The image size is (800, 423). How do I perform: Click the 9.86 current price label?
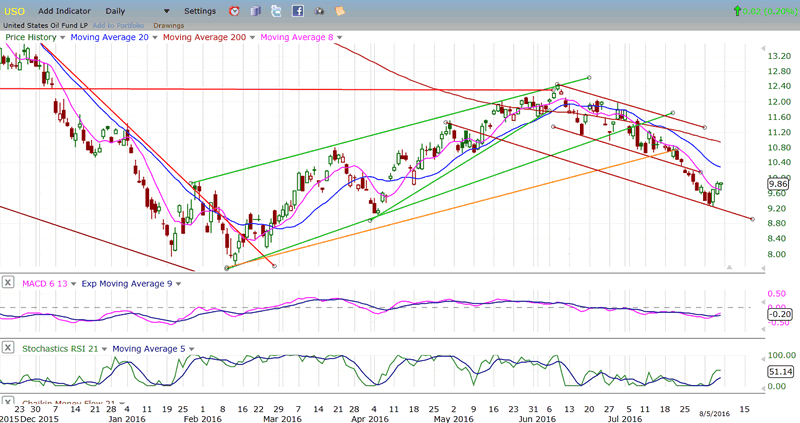coord(779,184)
